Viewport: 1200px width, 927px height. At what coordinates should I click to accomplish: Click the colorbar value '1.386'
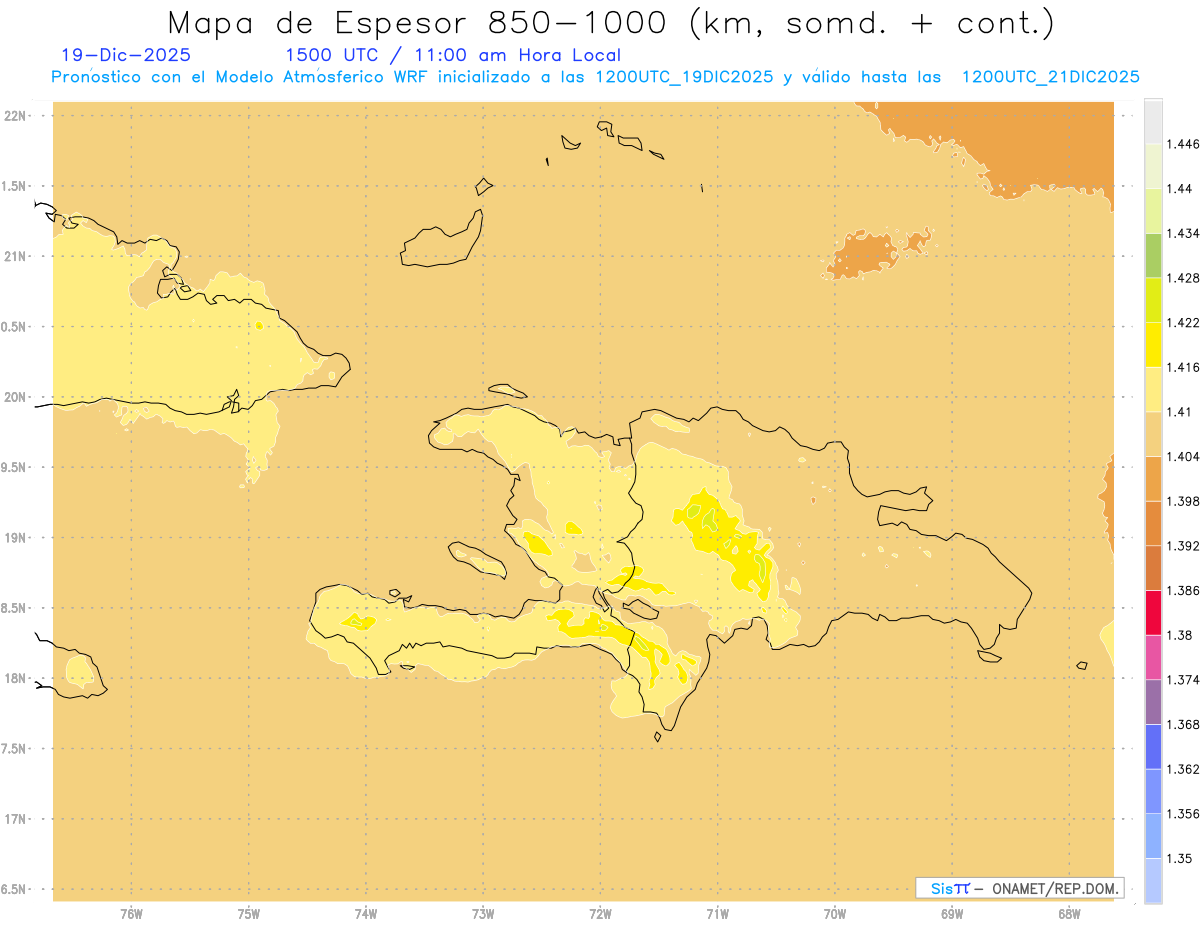pyautogui.click(x=1183, y=591)
